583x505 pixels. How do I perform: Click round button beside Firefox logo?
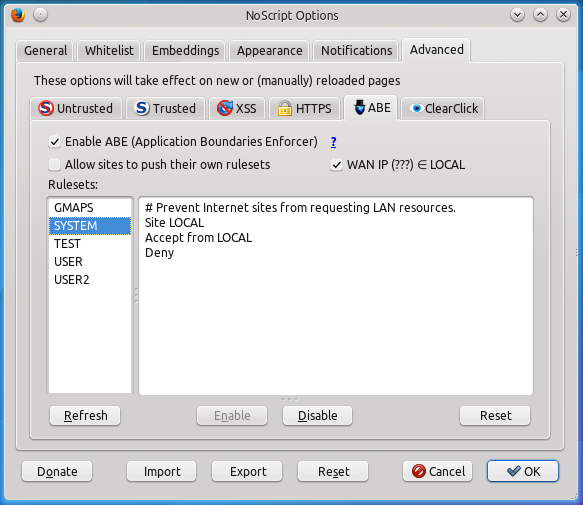click(40, 15)
